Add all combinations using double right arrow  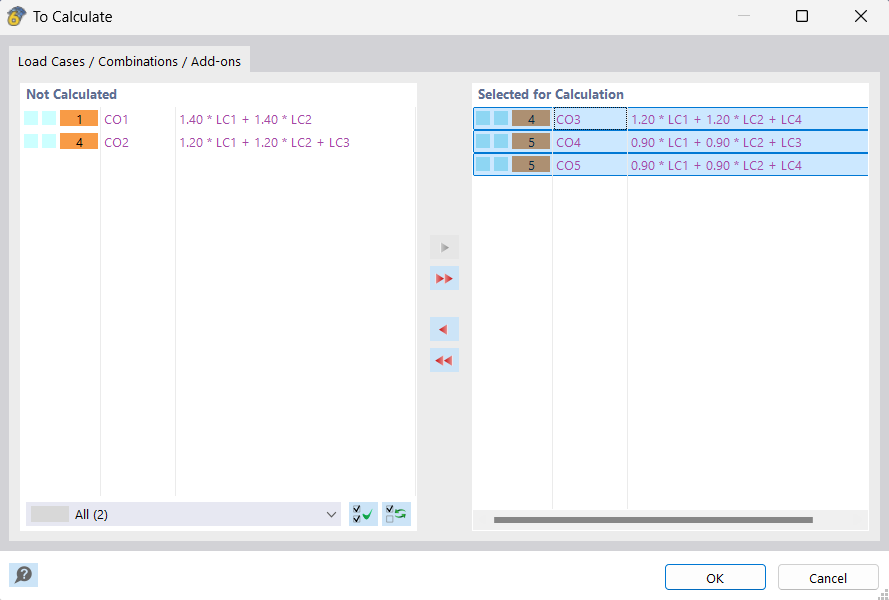pos(444,278)
